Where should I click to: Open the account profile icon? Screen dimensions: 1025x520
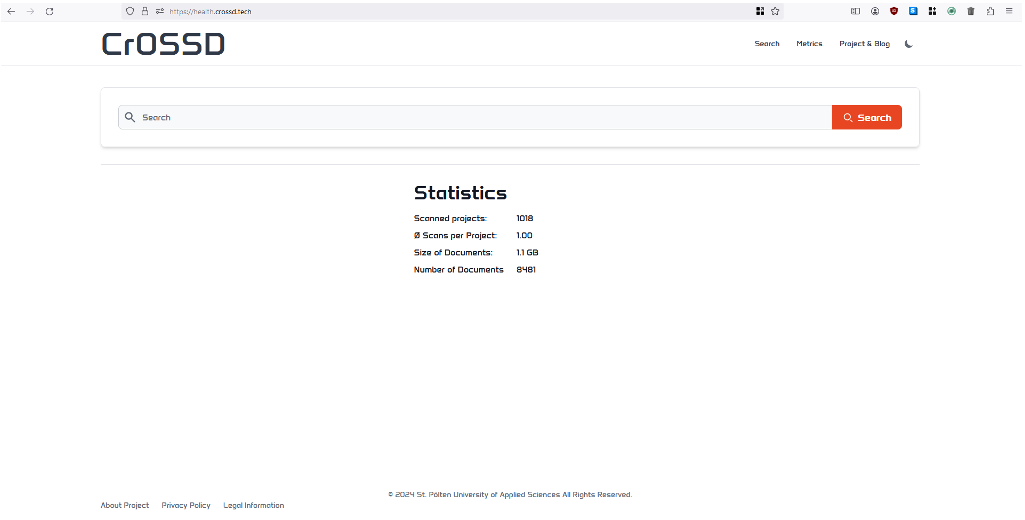click(875, 11)
